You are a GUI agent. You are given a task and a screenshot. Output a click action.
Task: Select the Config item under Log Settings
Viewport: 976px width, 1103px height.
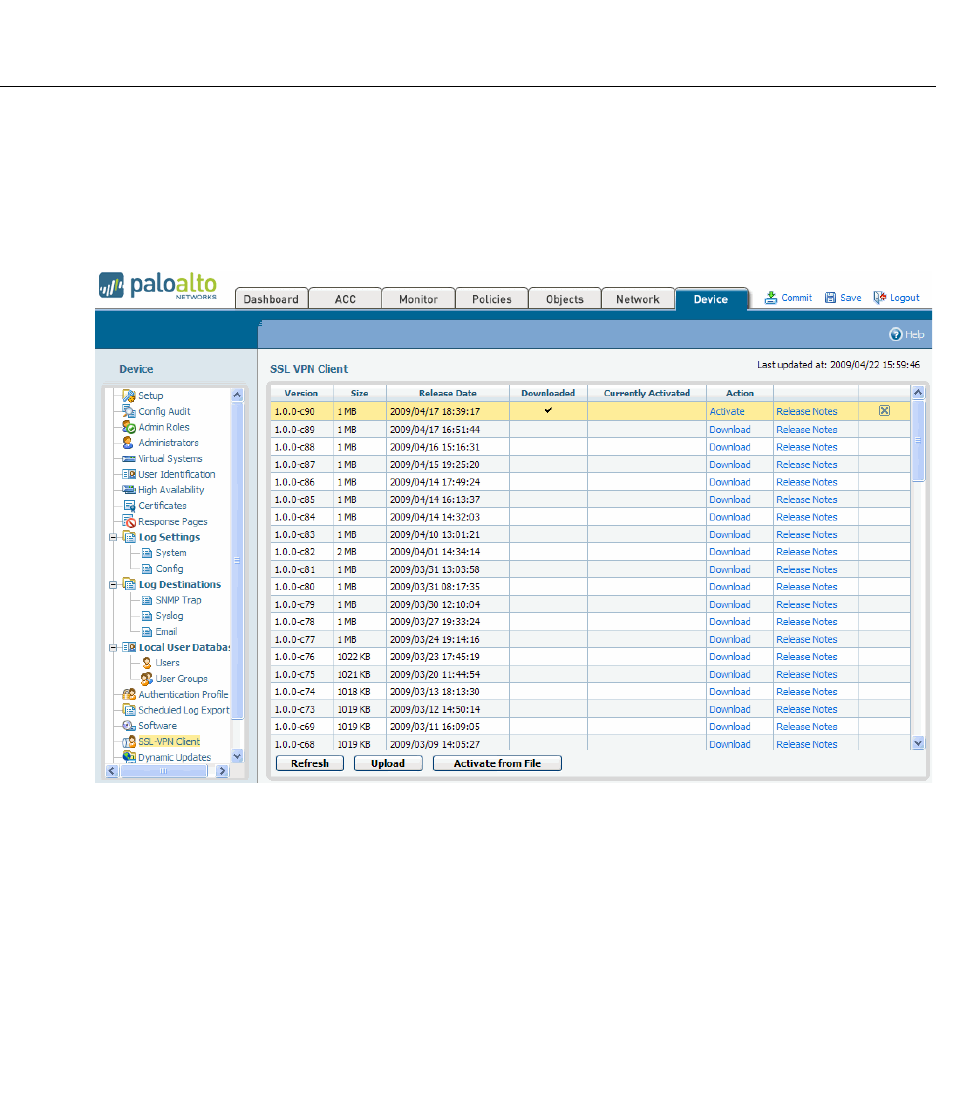(x=170, y=568)
